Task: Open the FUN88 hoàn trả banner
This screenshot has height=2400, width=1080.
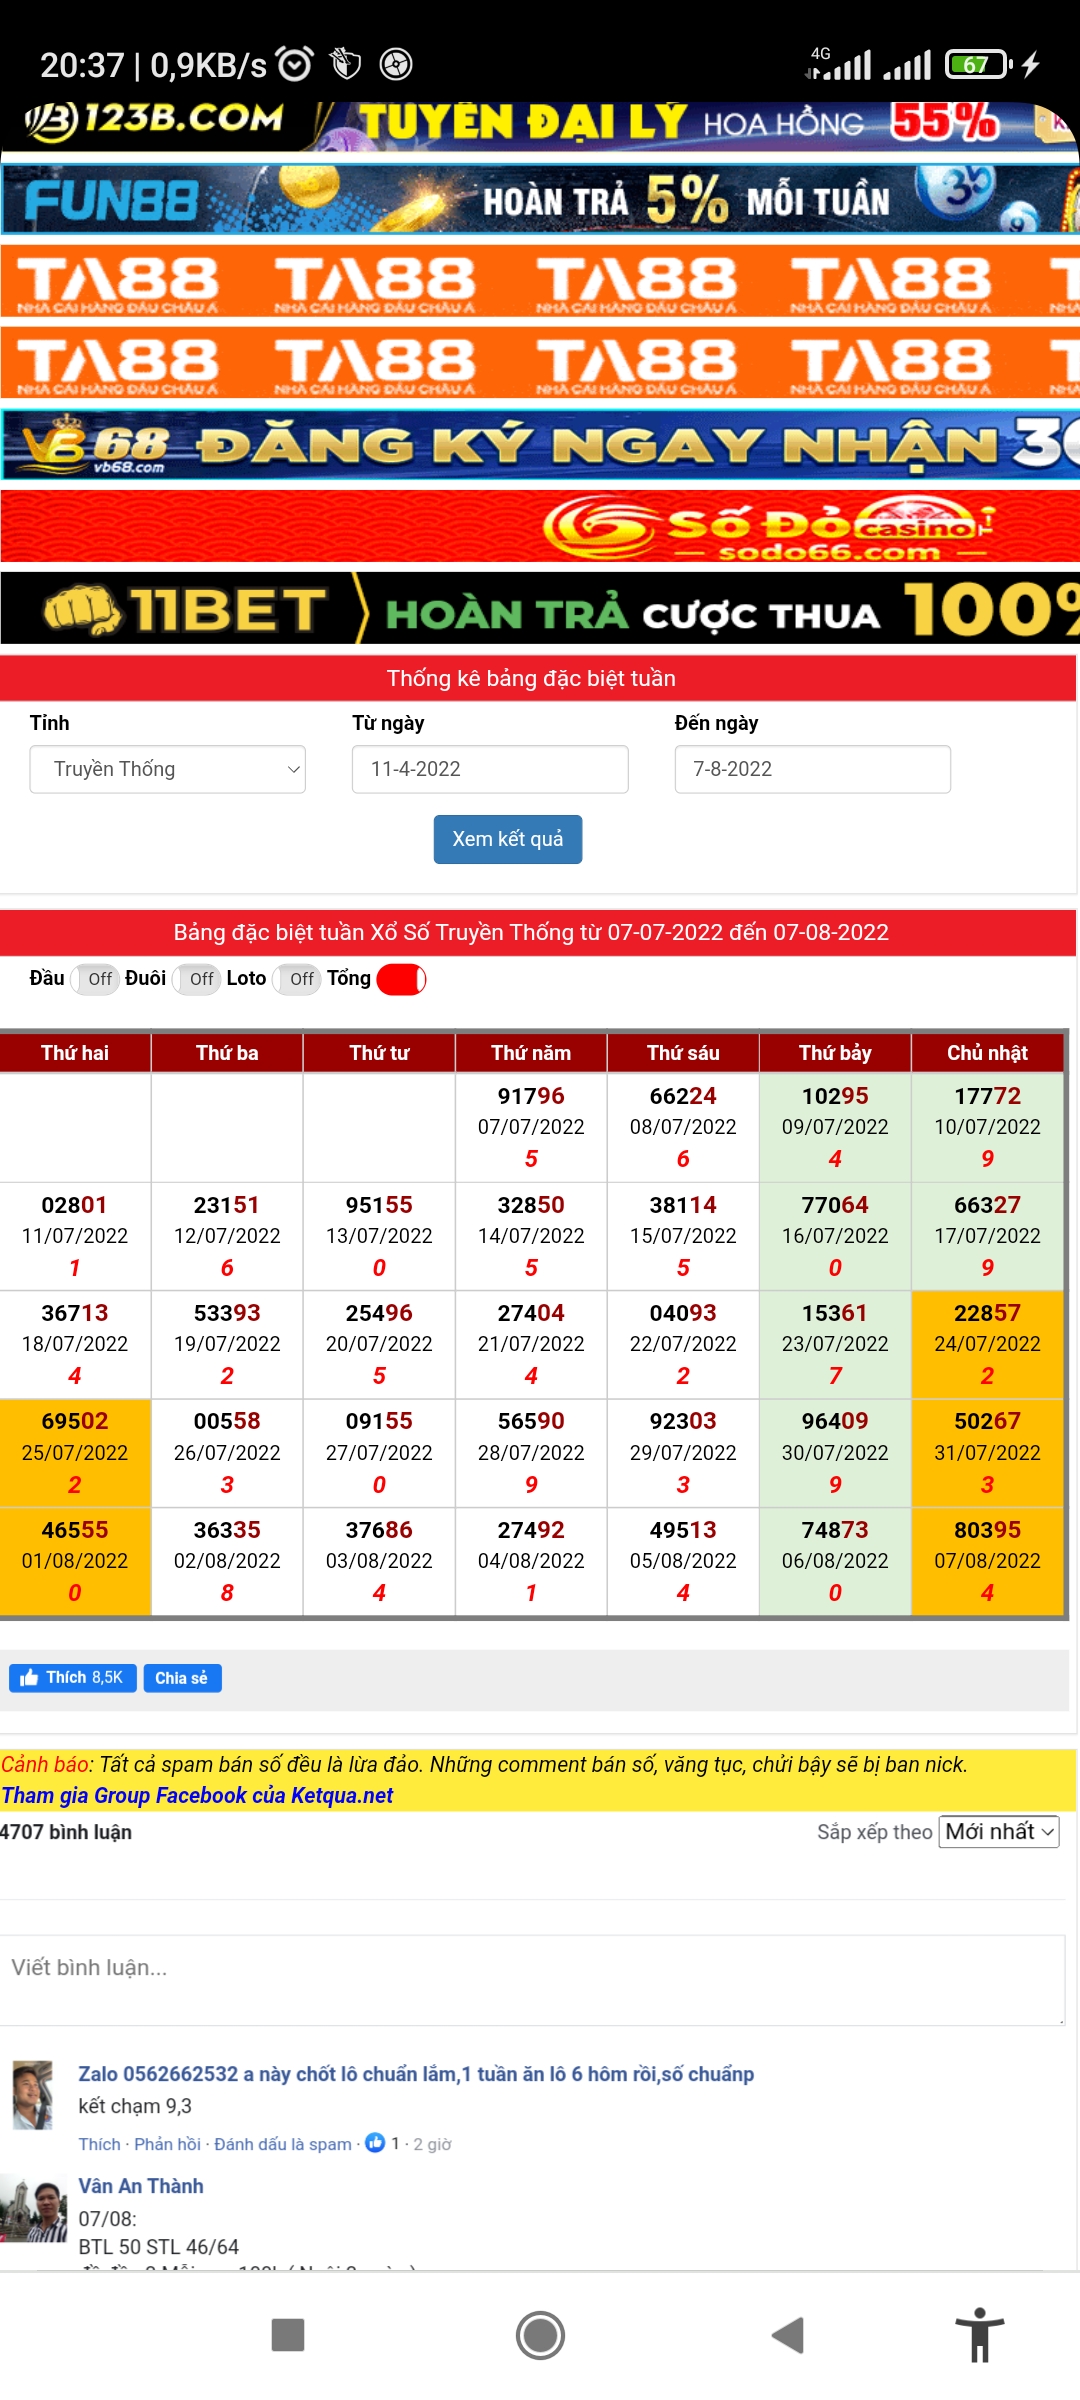Action: tap(540, 199)
